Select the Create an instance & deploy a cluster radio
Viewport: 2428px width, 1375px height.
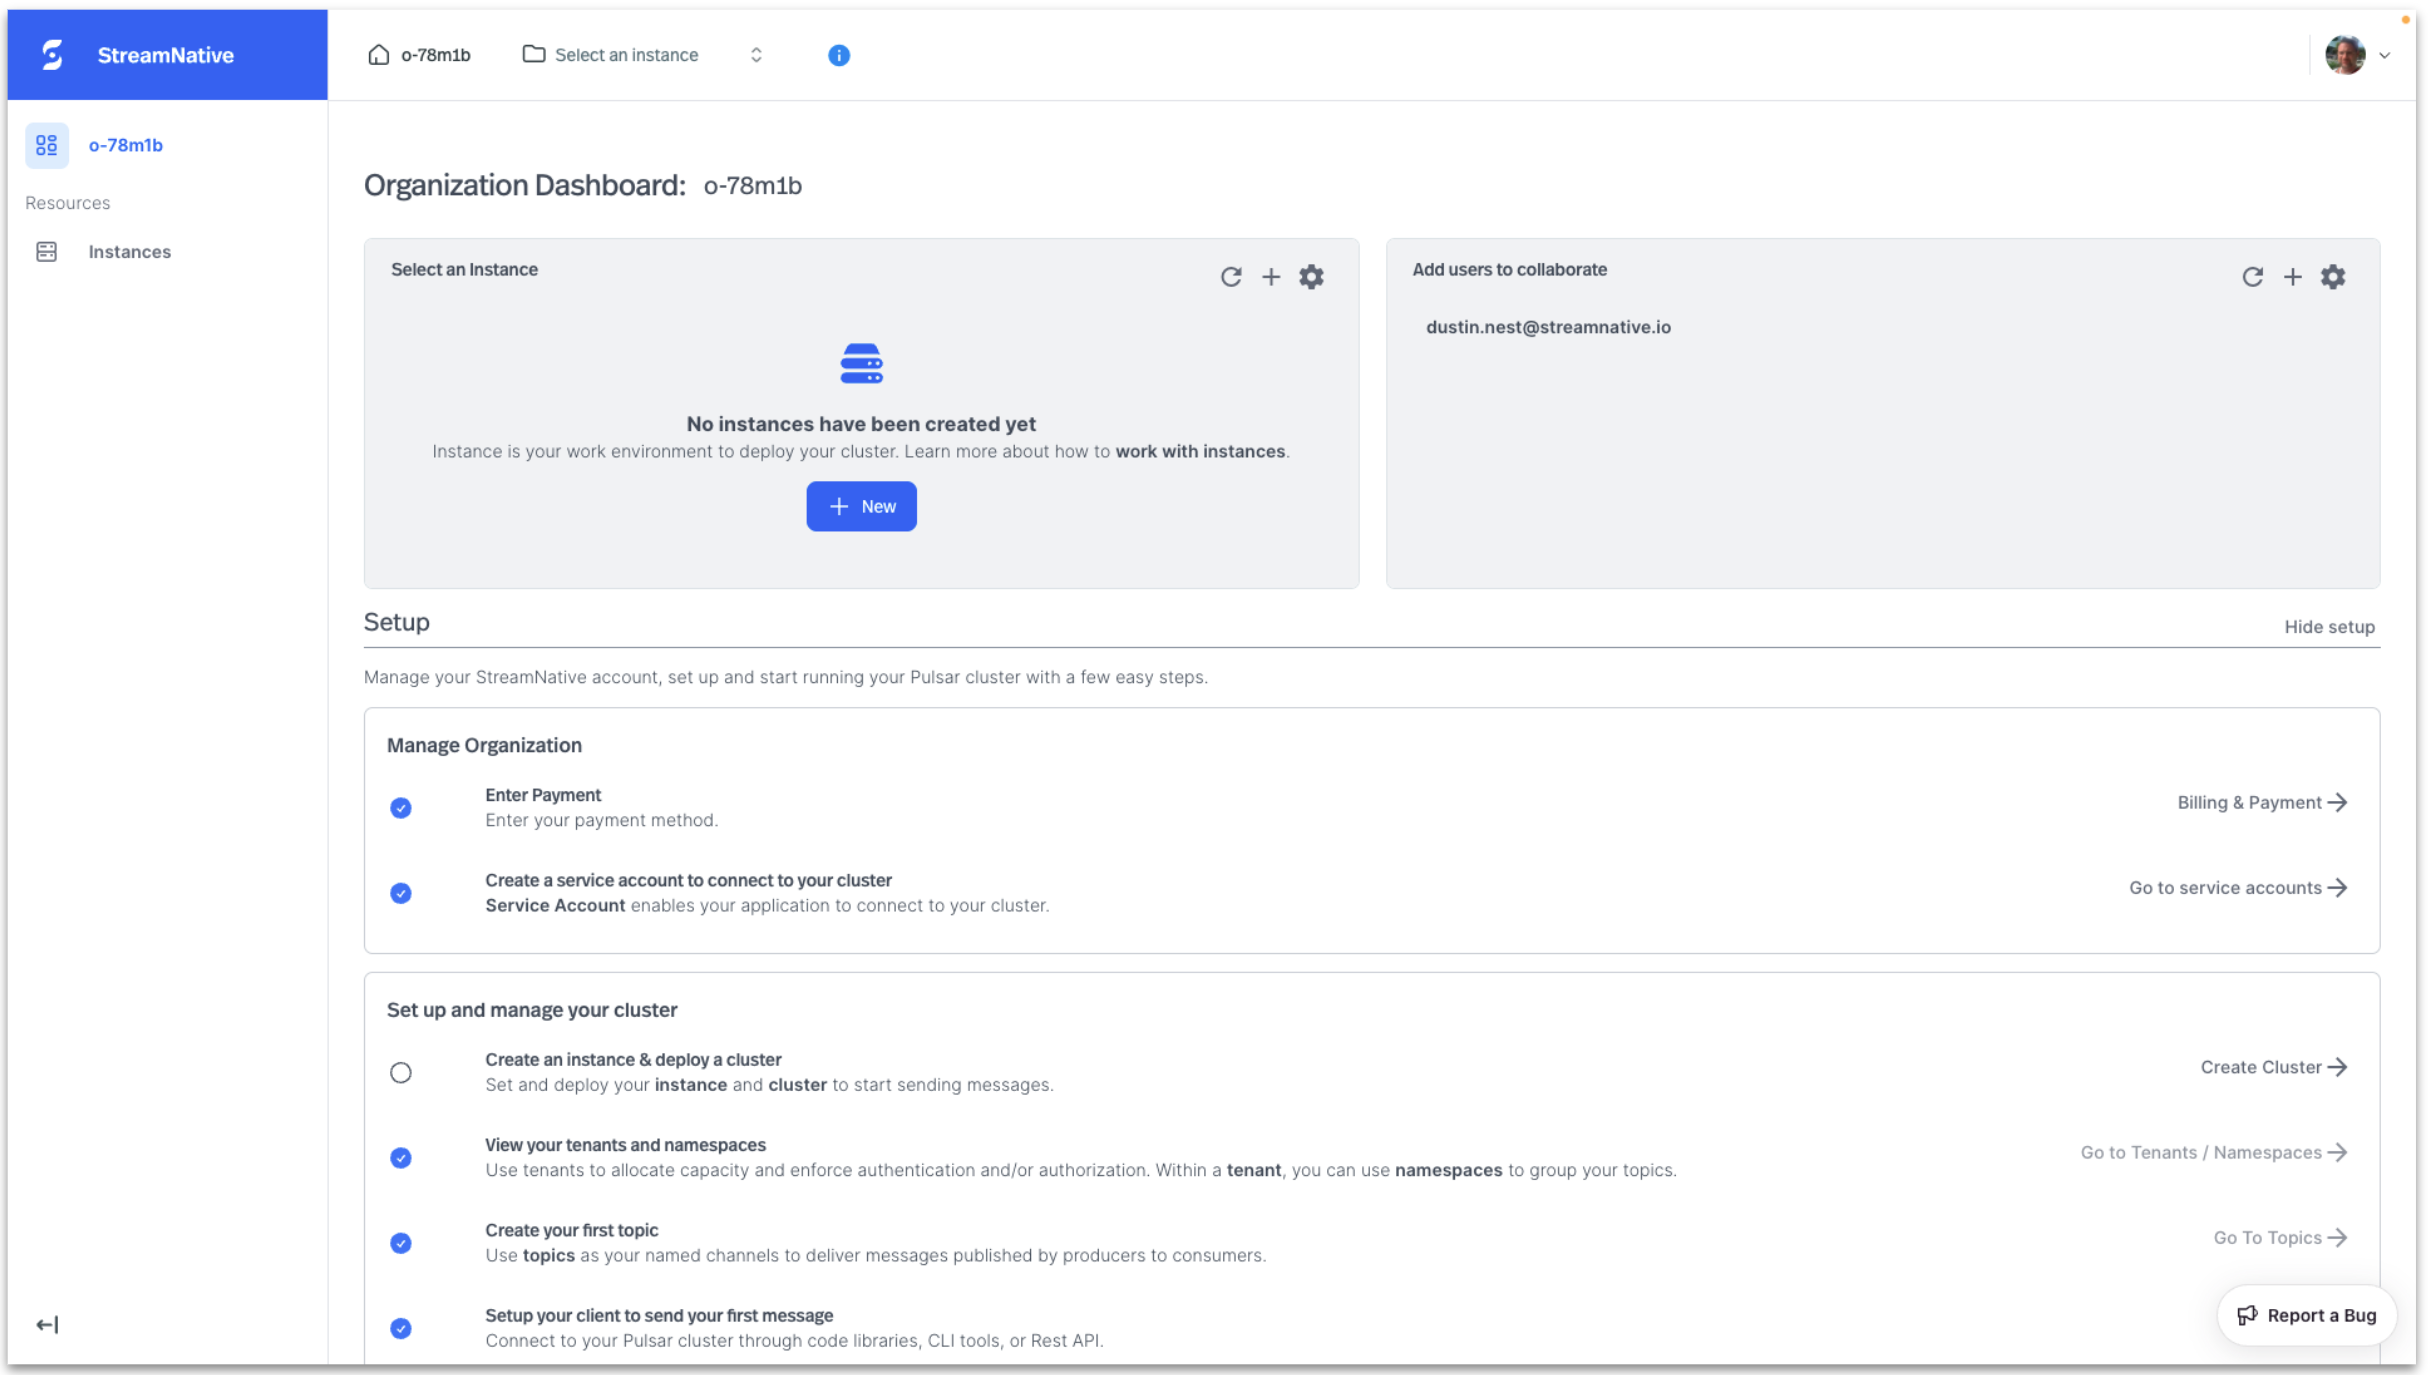[x=401, y=1072]
